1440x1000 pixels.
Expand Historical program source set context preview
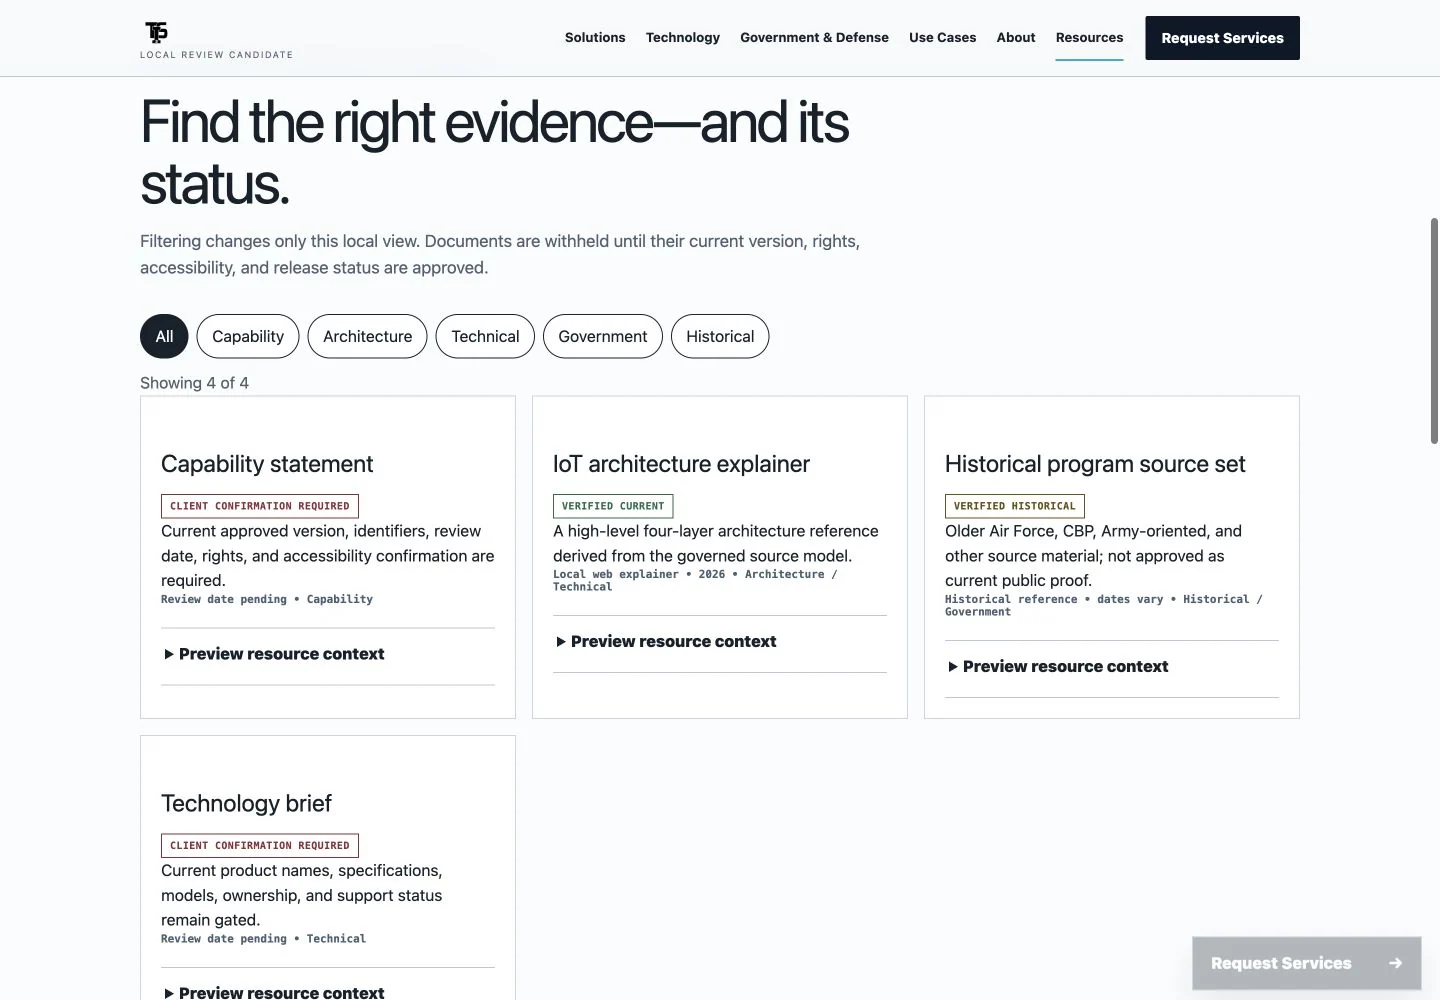(1112, 667)
